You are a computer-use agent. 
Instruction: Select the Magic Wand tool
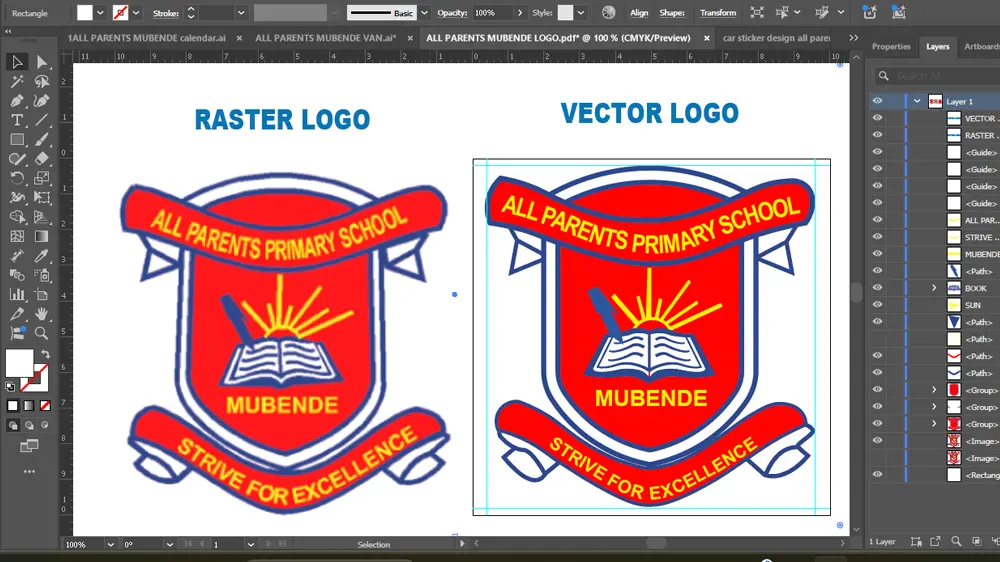point(17,82)
